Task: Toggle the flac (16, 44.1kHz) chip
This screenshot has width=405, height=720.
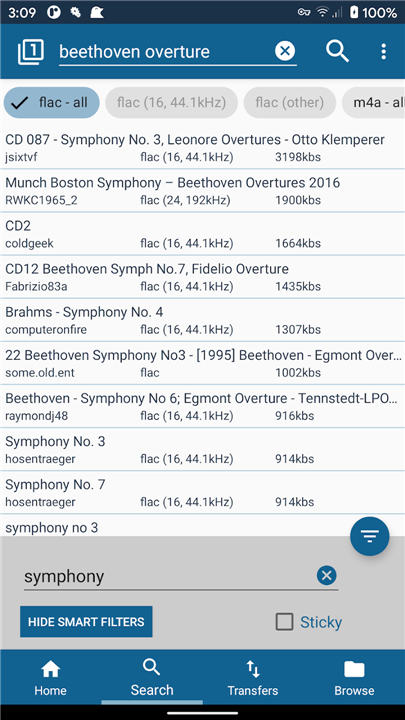Action: click(x=172, y=102)
